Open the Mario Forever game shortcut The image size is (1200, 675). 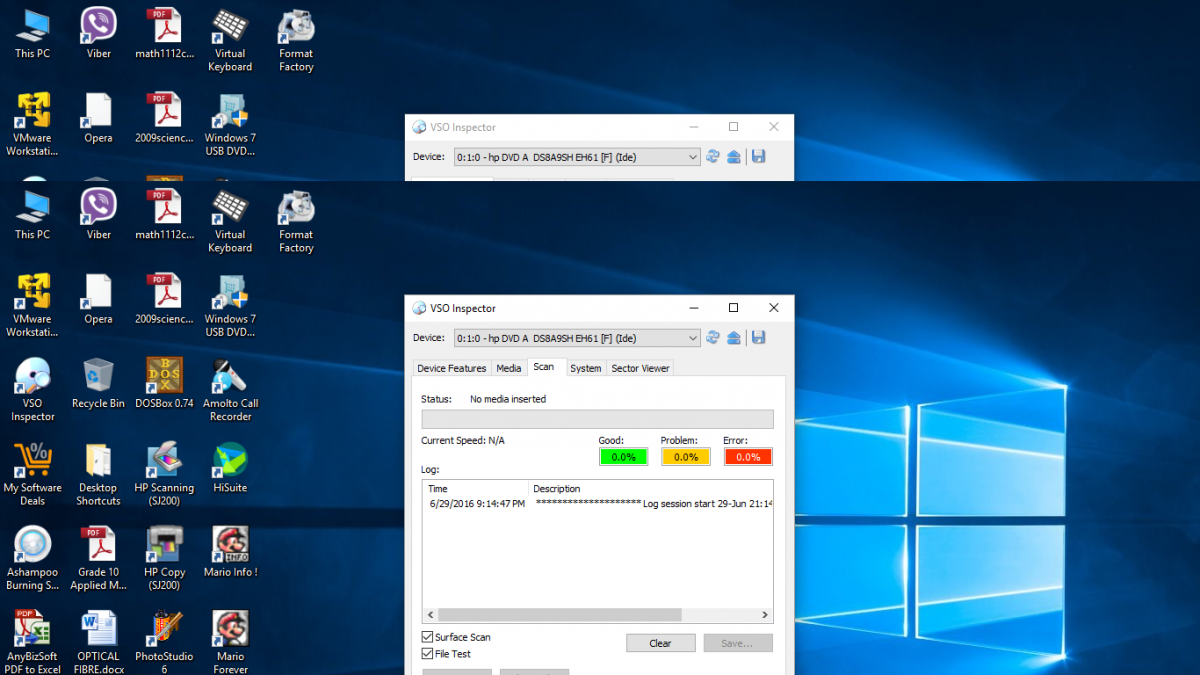click(x=230, y=642)
